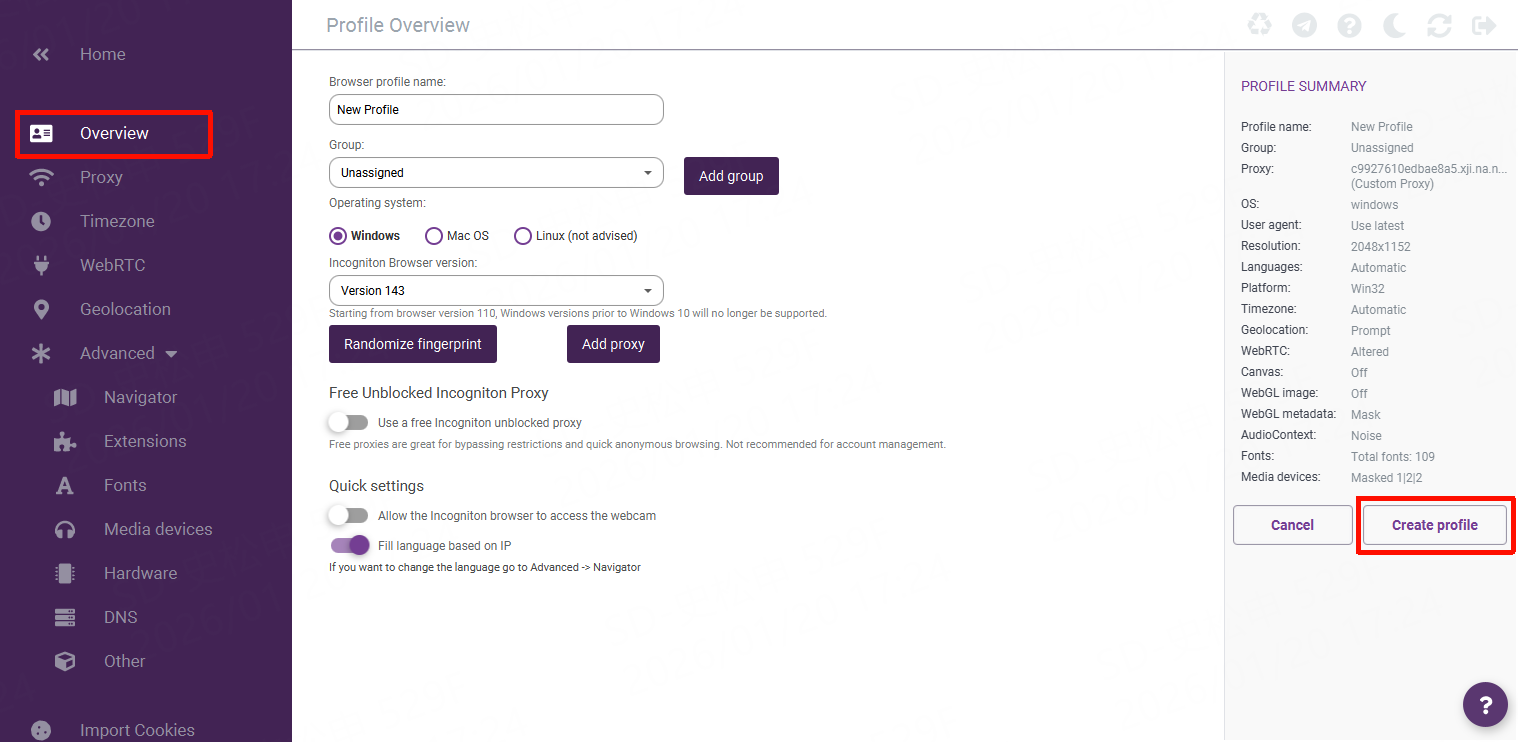Select the Mac OS radio button
Image resolution: width=1518 pixels, height=742 pixels.
point(434,236)
